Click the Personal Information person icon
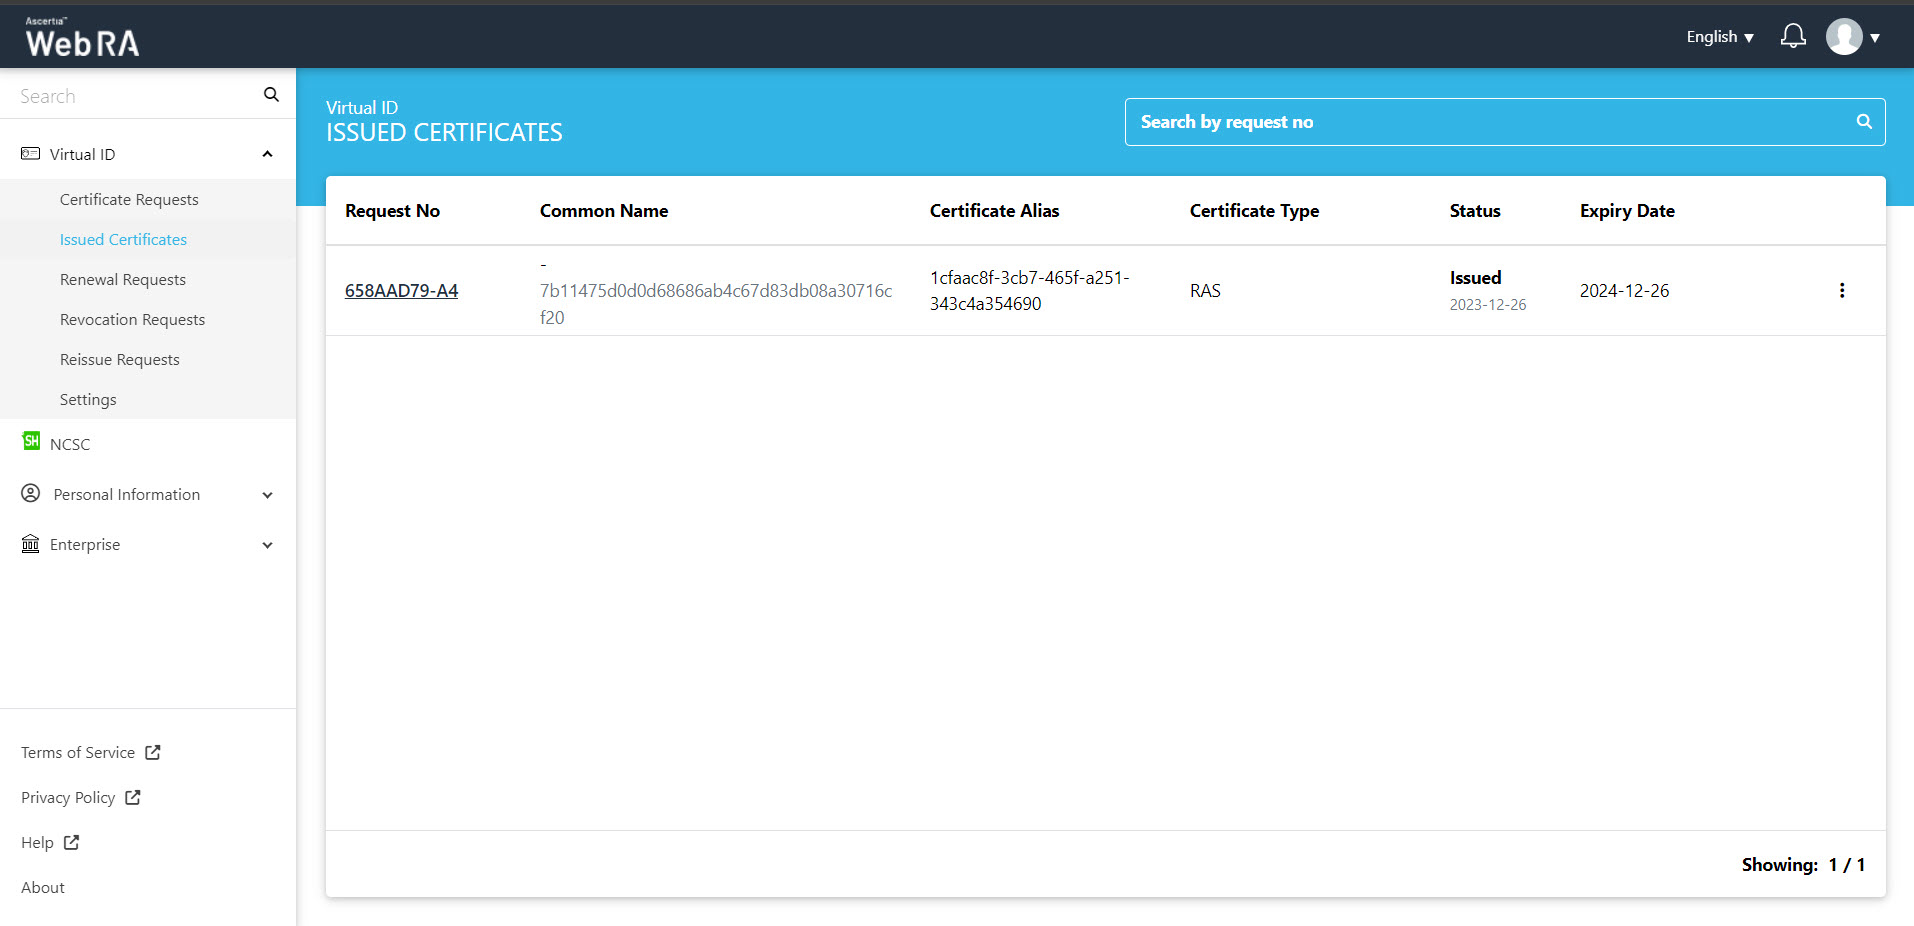The image size is (1914, 926). pos(31,493)
